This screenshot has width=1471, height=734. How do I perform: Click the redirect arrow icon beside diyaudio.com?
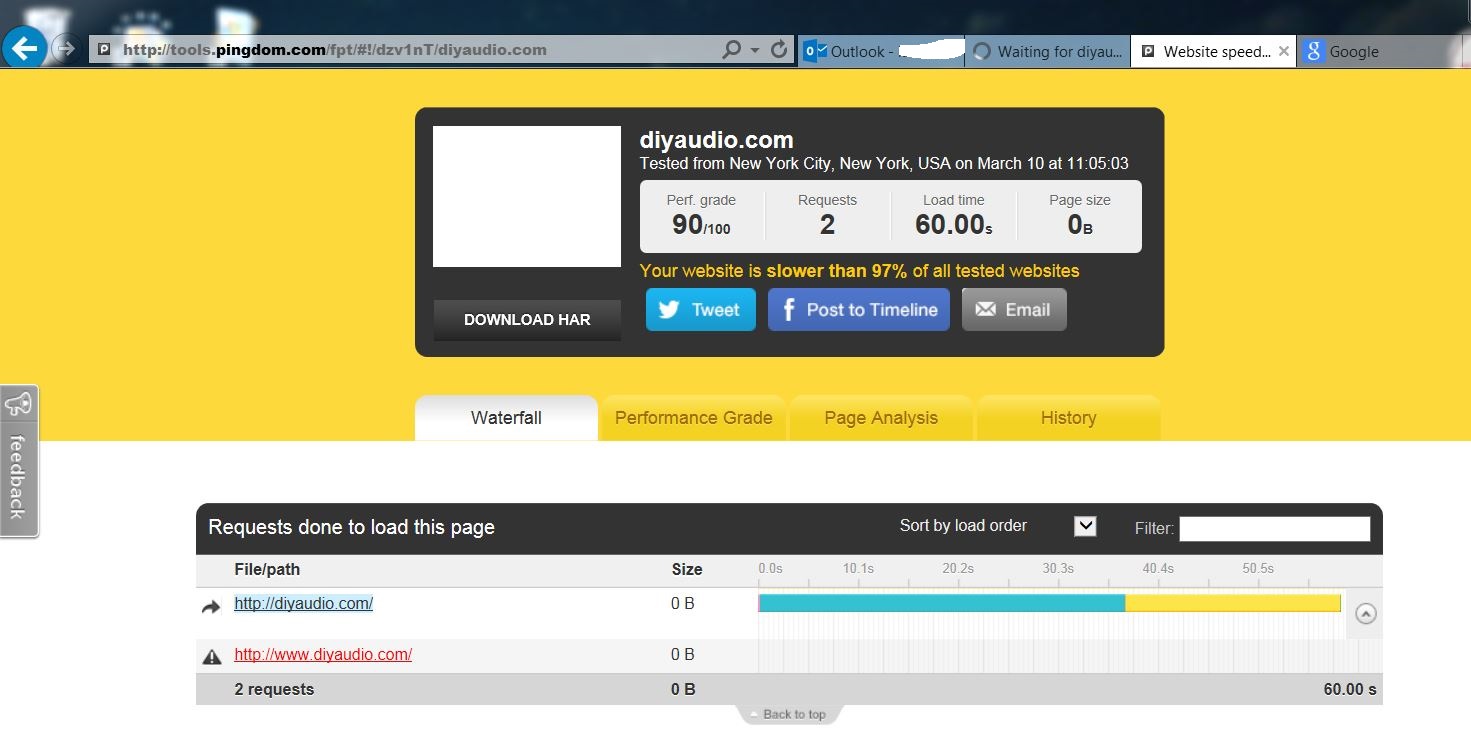click(x=211, y=606)
